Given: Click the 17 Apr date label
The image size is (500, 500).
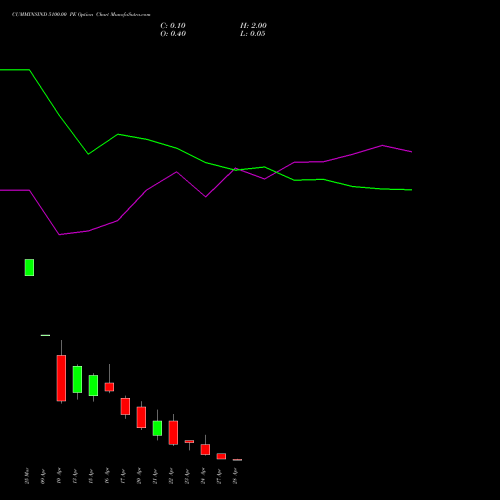Looking at the screenshot, I should [123, 477].
